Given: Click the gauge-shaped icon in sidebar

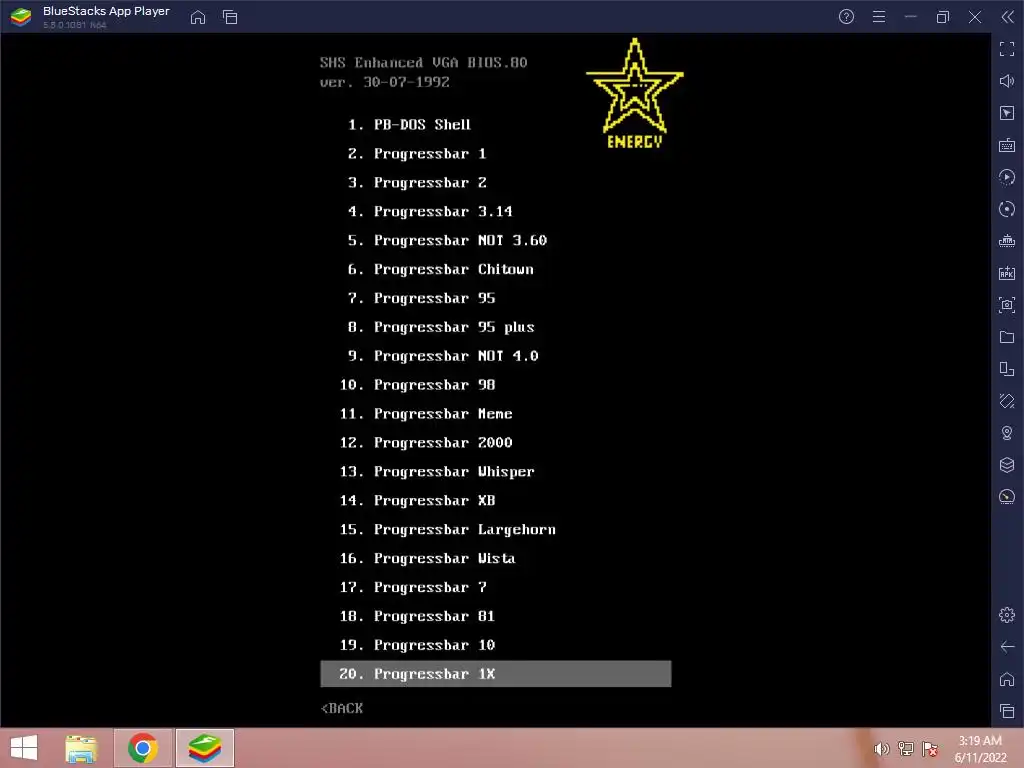Looking at the screenshot, I should tap(1007, 497).
